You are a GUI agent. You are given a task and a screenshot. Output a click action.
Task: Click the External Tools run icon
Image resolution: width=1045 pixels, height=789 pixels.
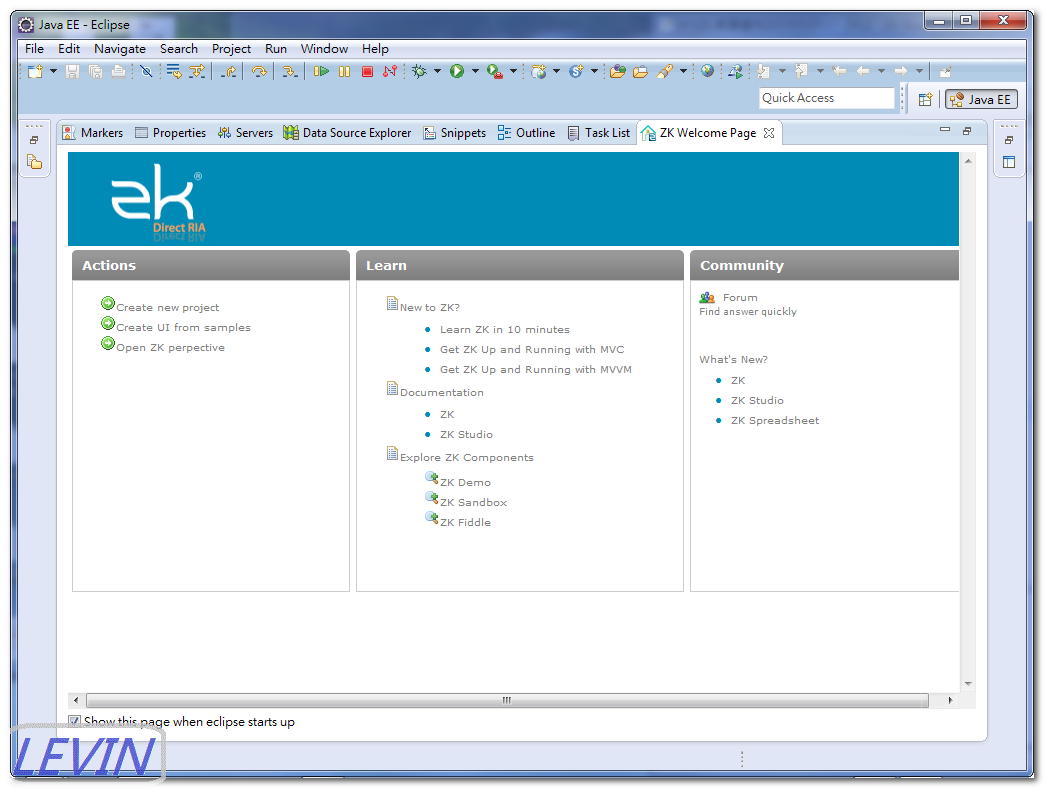(x=495, y=71)
